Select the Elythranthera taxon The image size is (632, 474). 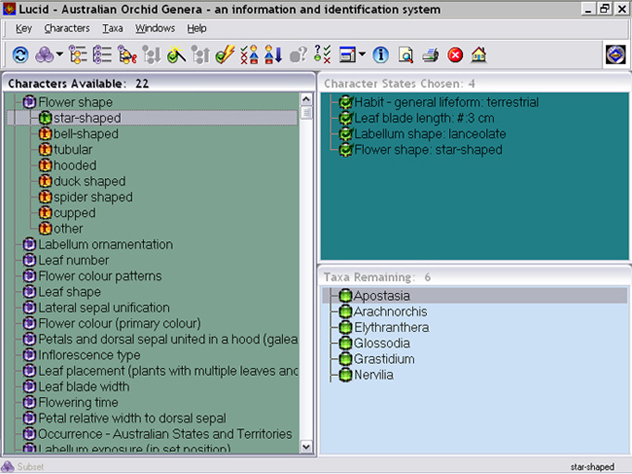pos(384,327)
